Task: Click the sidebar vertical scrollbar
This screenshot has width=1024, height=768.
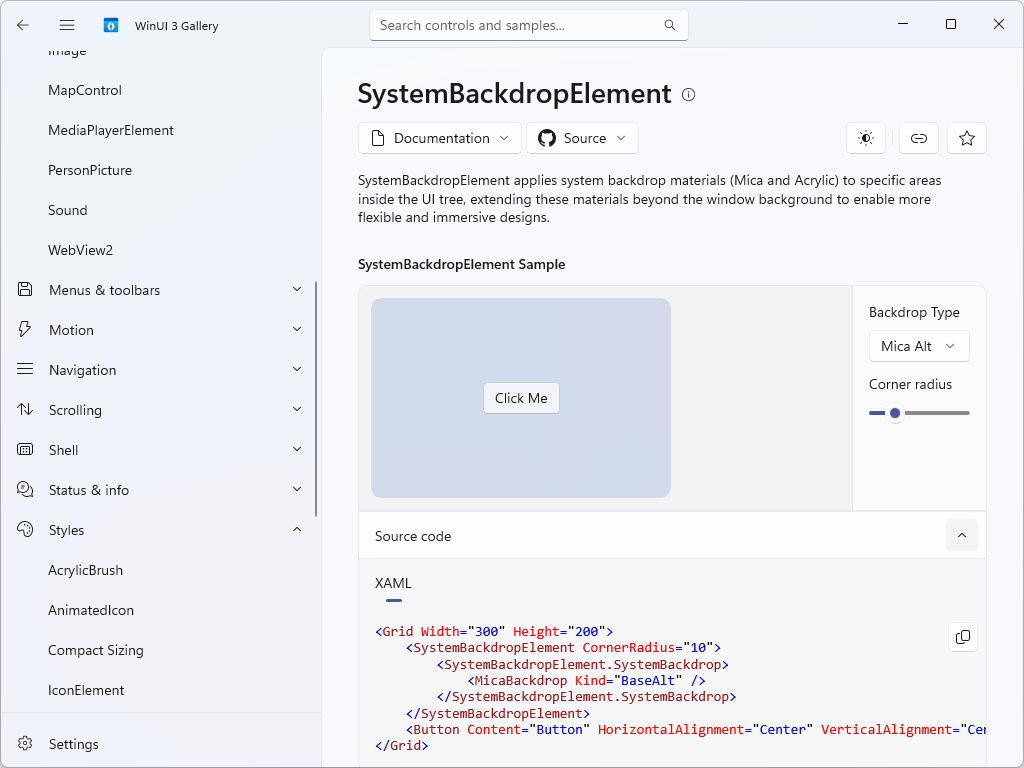Action: 316,398
